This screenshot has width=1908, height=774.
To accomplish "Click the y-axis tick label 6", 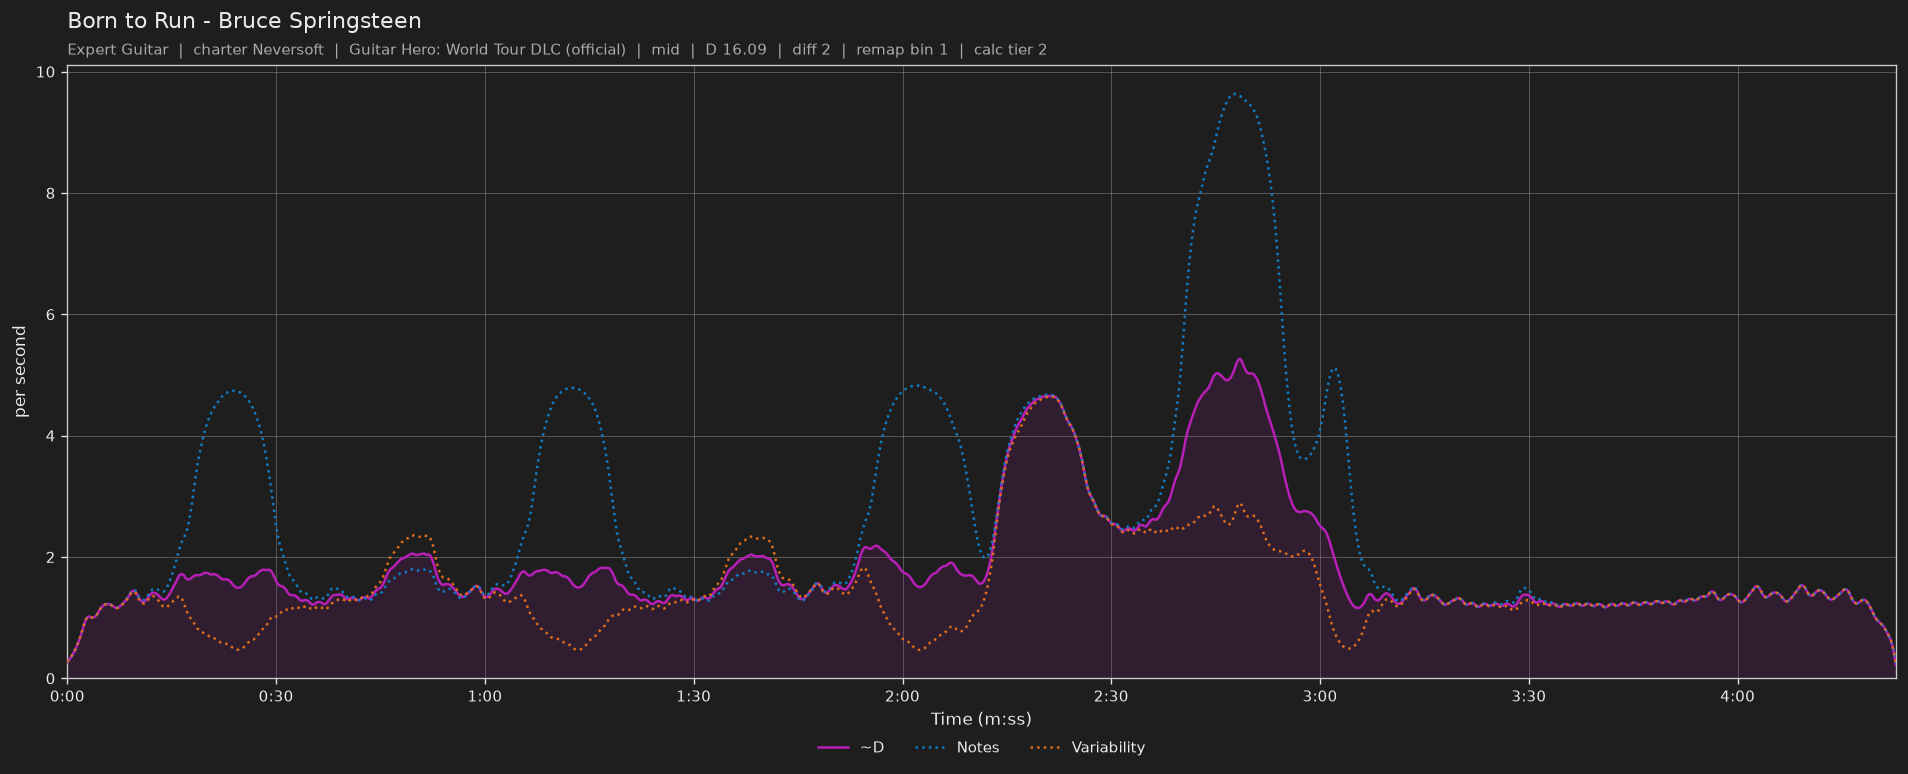I will (x=50, y=315).
